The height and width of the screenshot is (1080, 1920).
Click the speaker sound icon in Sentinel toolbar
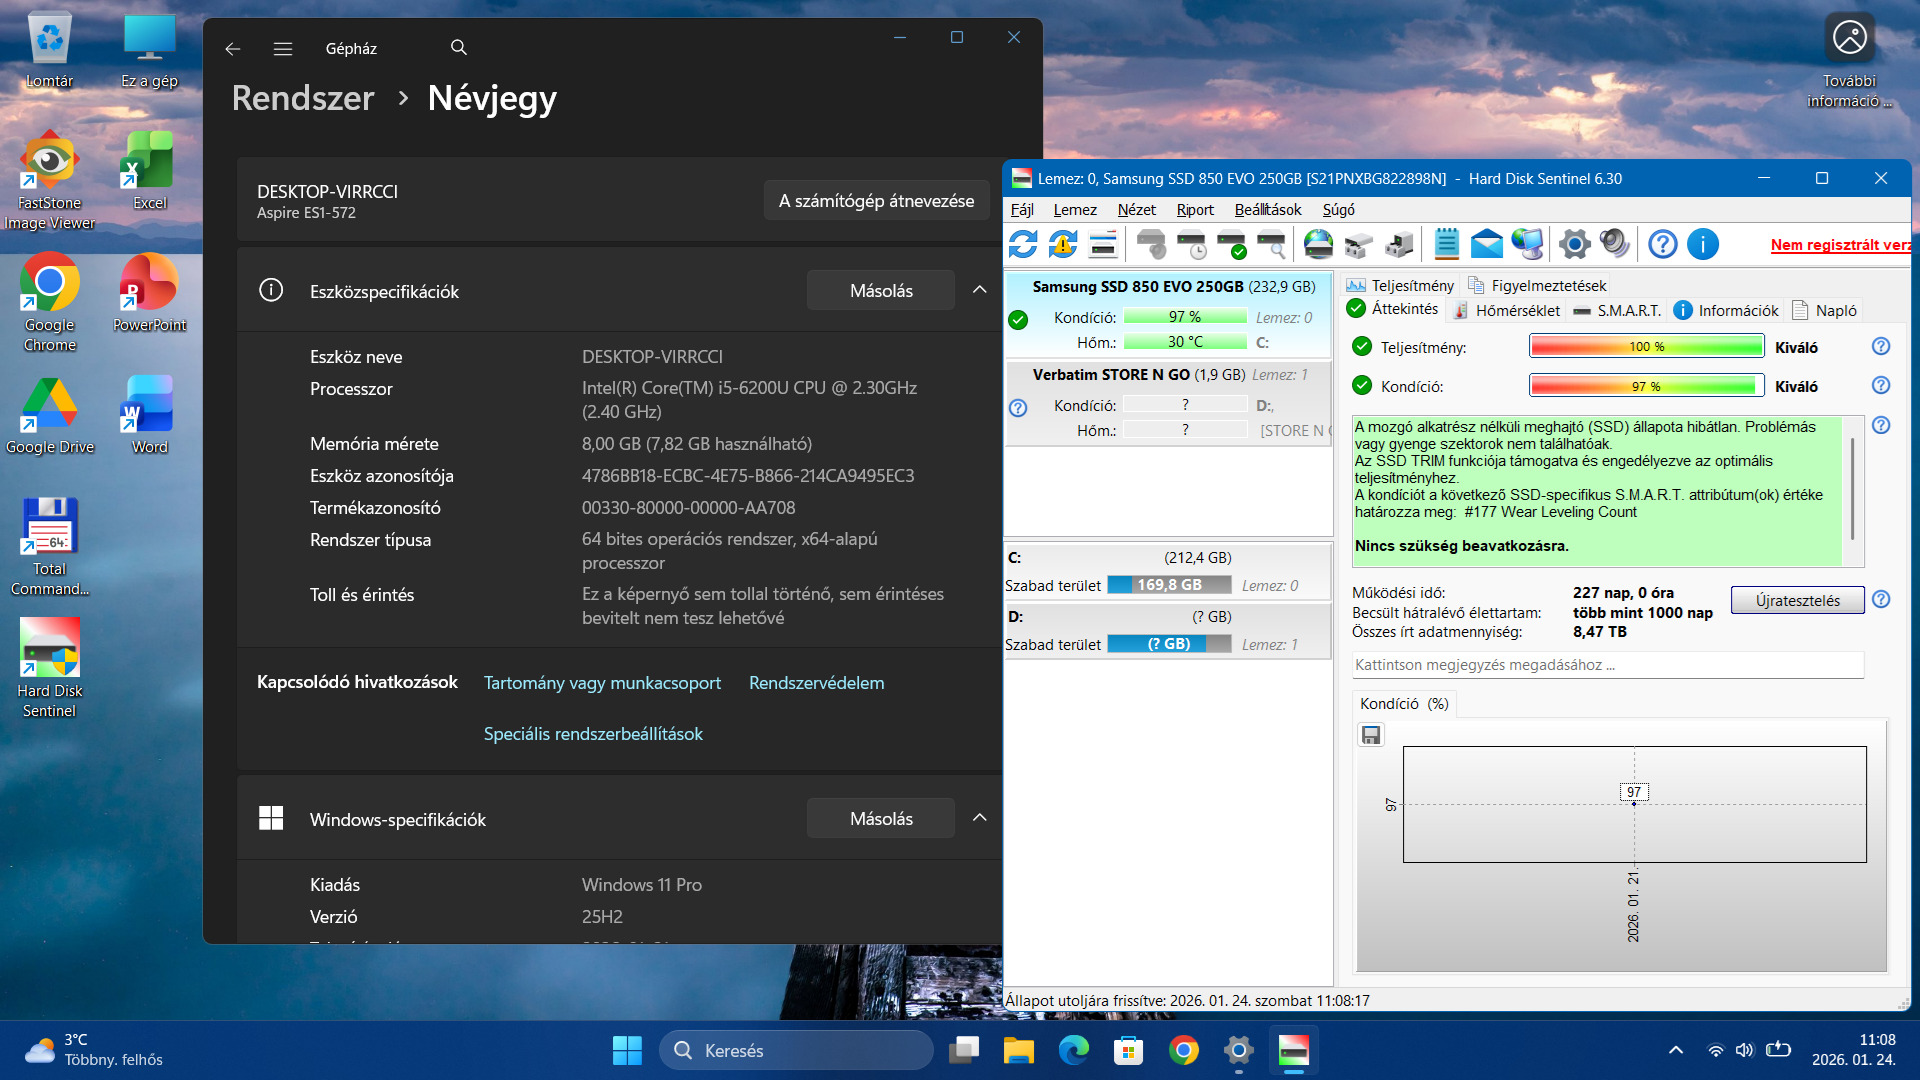click(1614, 244)
